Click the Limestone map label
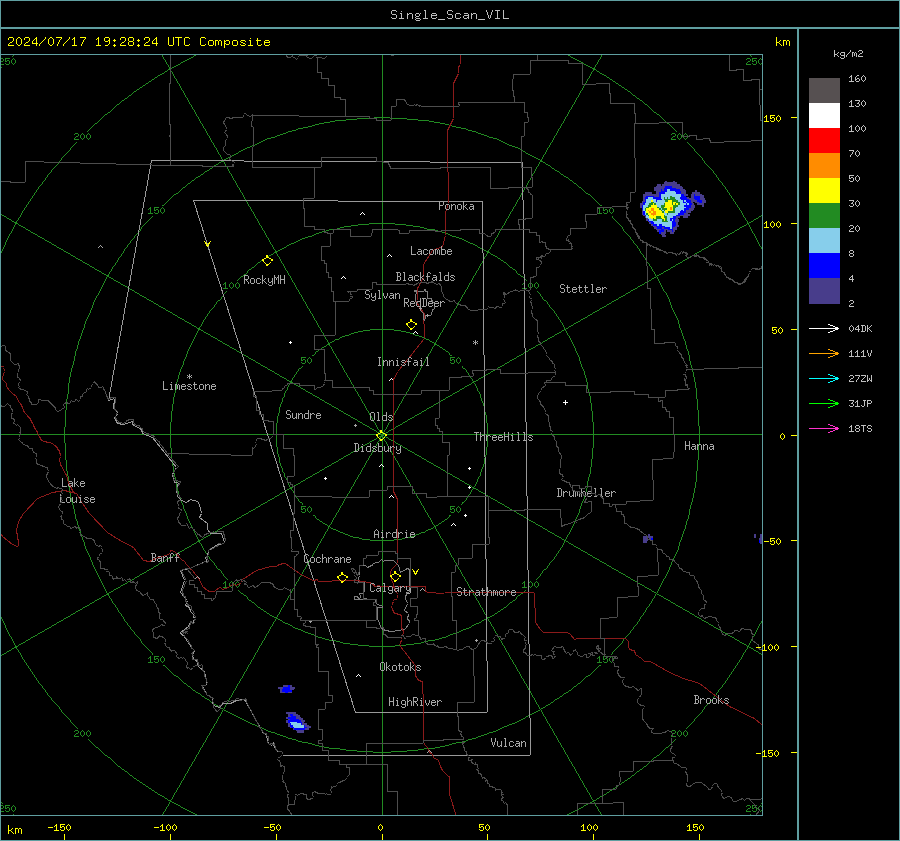This screenshot has height=841, width=900. click(189, 386)
